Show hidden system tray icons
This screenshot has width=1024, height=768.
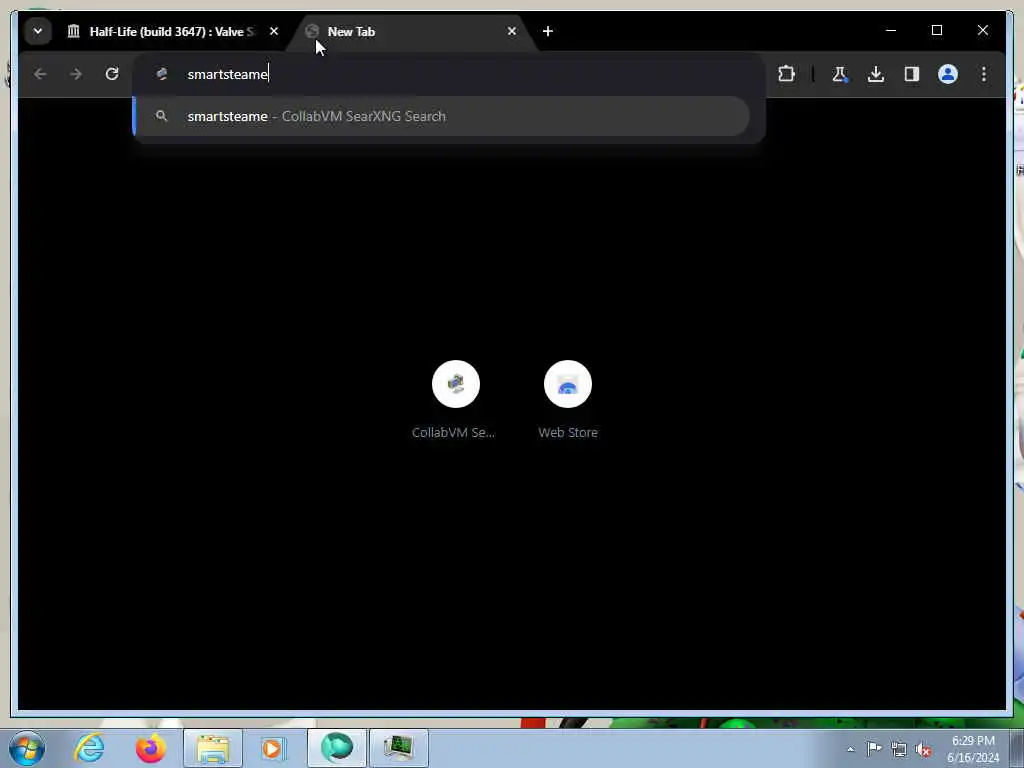click(850, 749)
